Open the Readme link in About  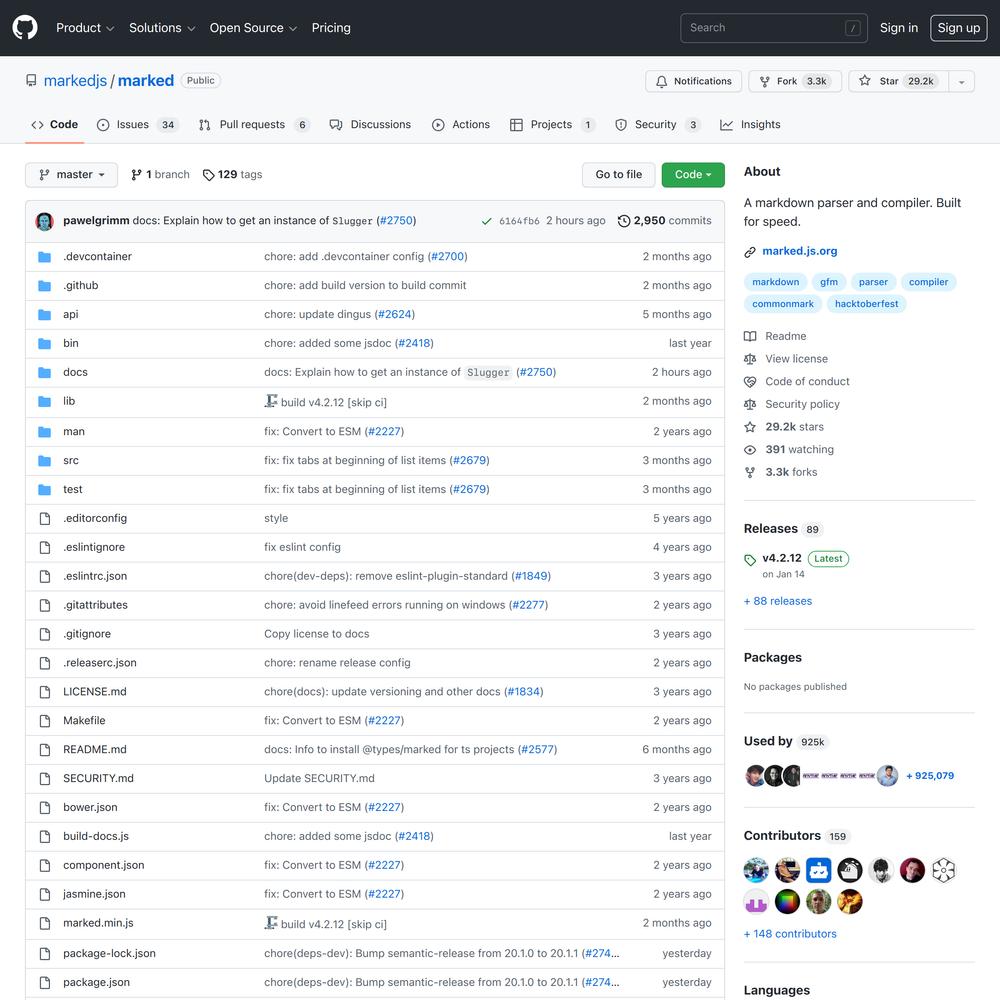click(x=786, y=336)
